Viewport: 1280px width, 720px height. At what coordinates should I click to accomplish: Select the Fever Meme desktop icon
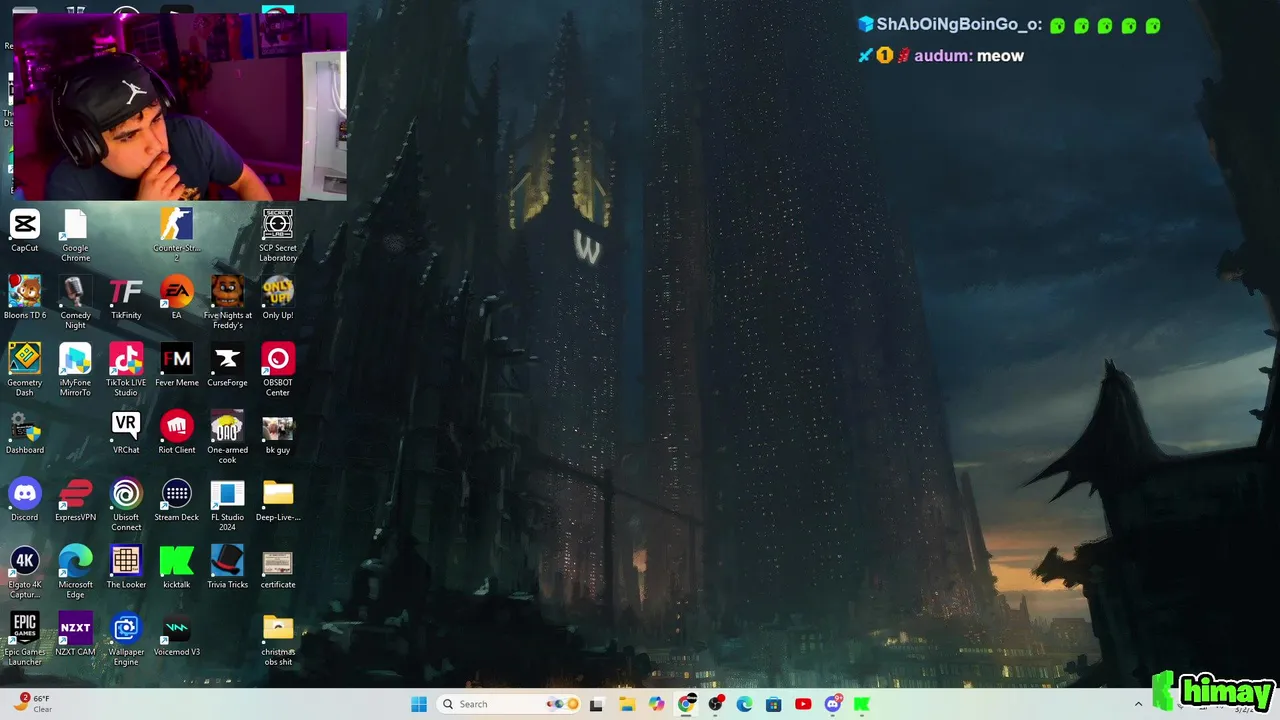177,365
